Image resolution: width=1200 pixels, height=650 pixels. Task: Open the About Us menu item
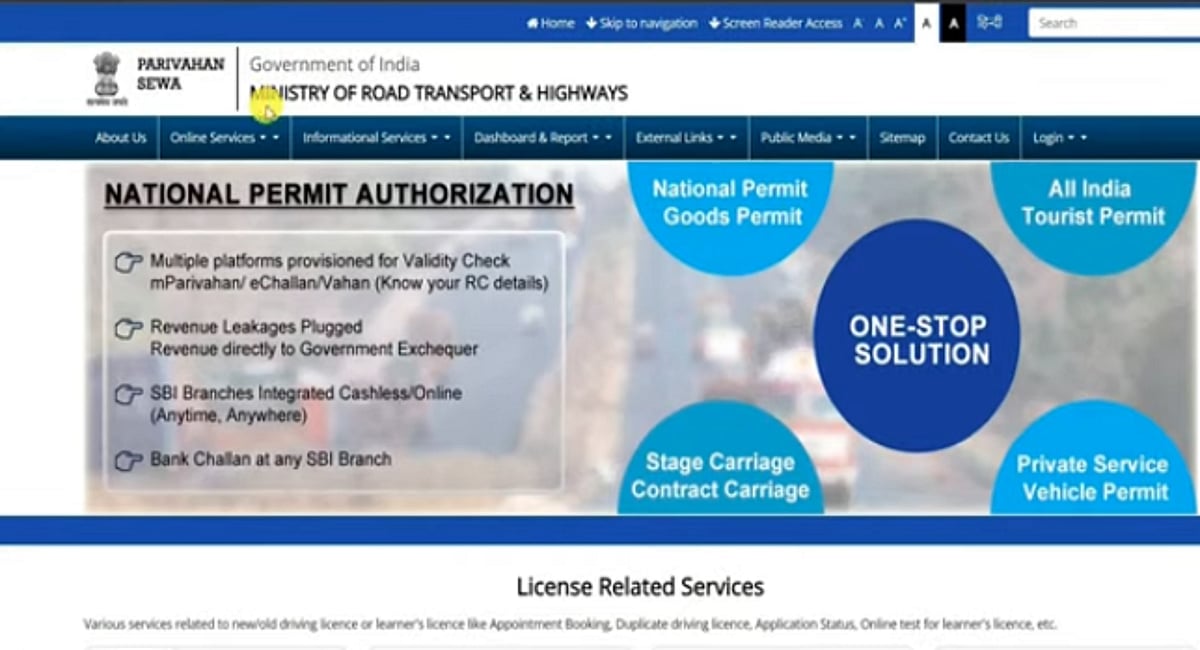(120, 138)
